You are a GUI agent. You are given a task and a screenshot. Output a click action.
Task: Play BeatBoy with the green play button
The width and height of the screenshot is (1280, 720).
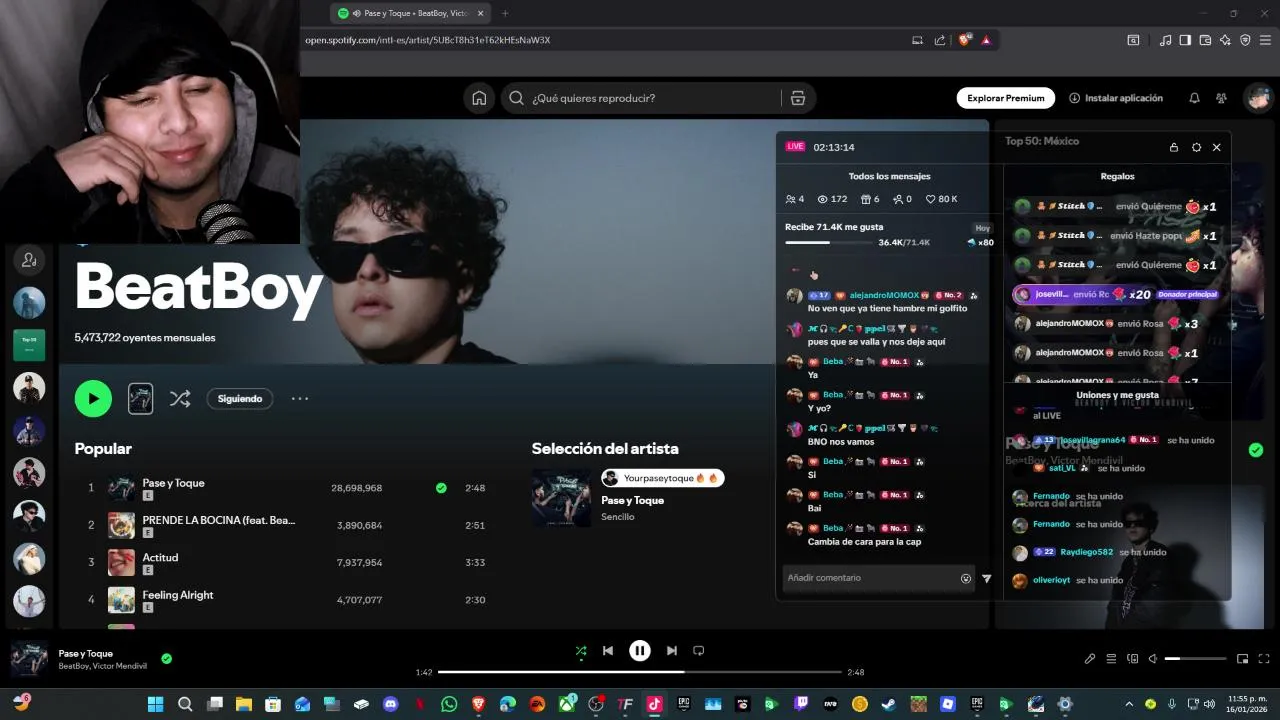(x=93, y=398)
